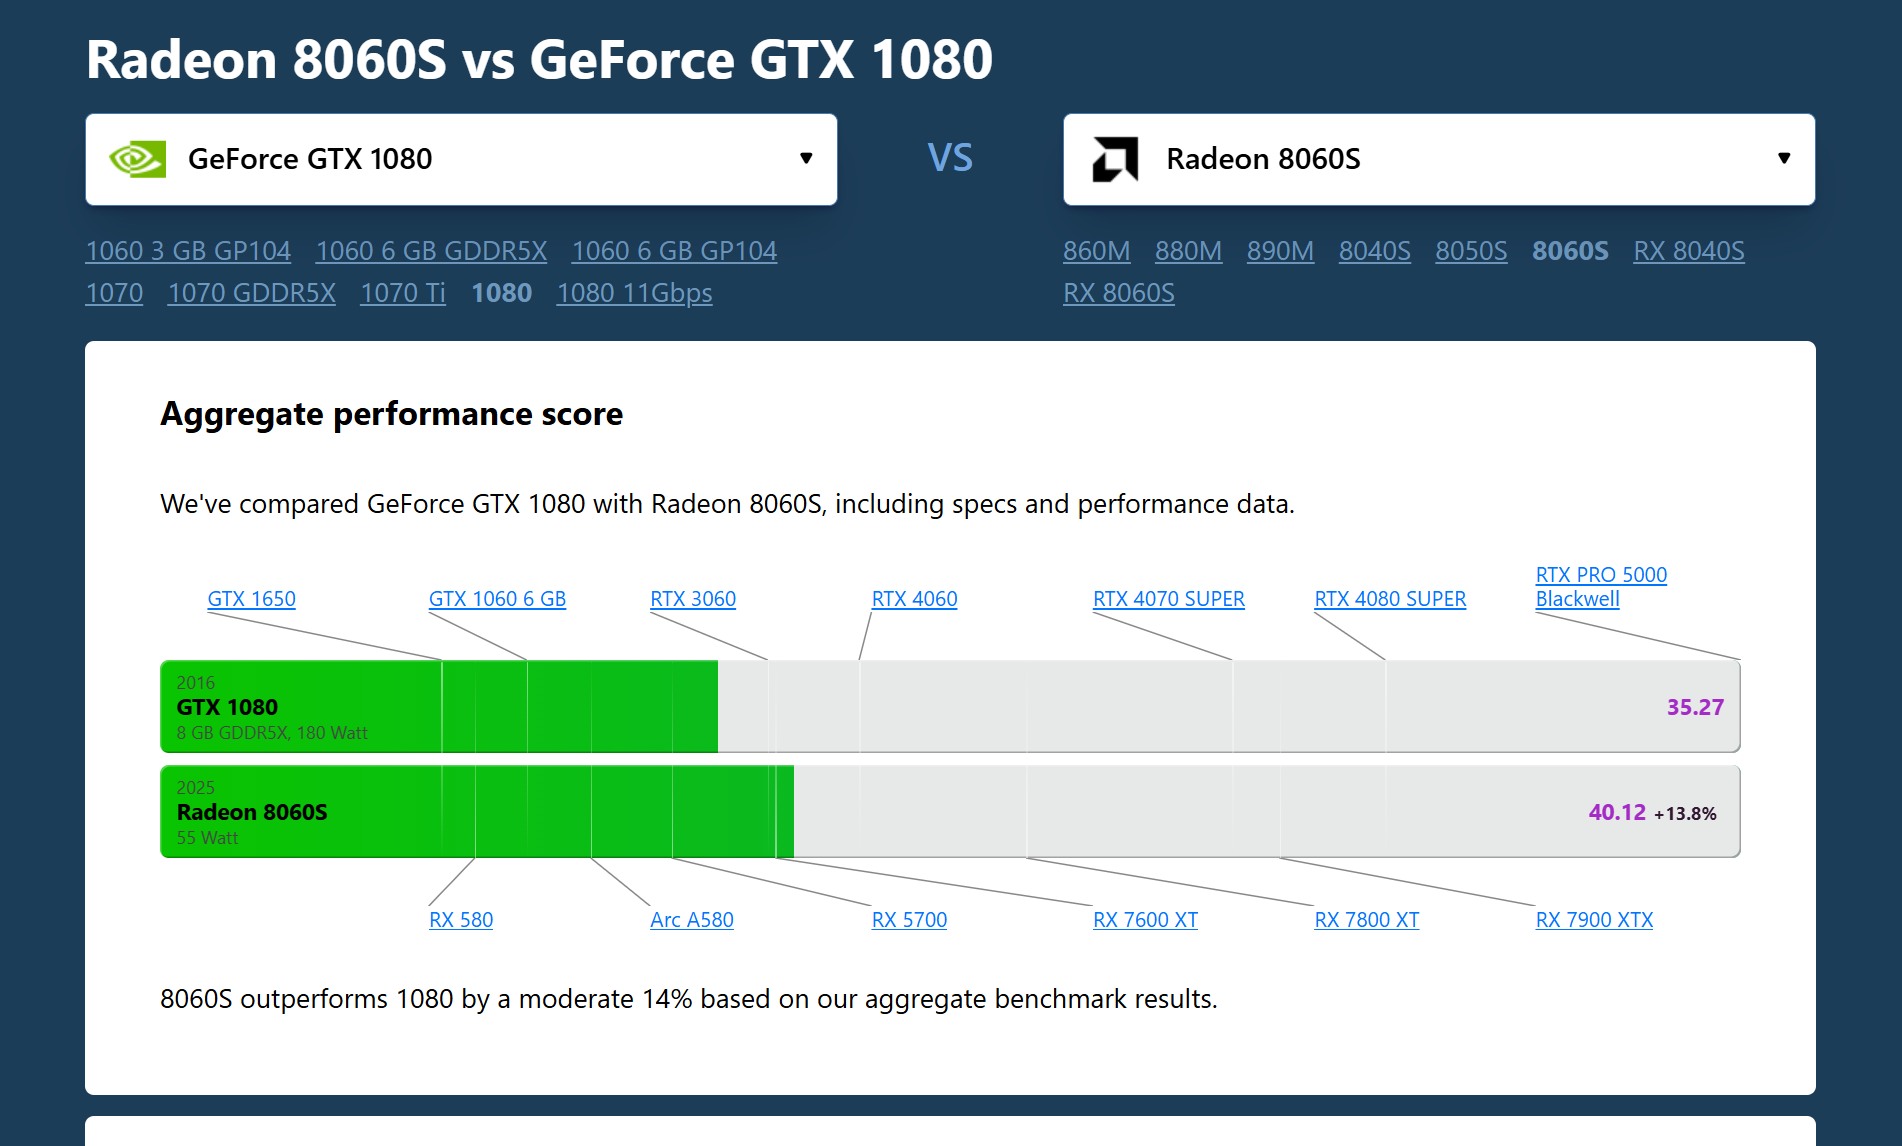This screenshot has height=1146, width=1902.
Task: Open the RX 7900 XTX link
Action: pyautogui.click(x=1594, y=920)
